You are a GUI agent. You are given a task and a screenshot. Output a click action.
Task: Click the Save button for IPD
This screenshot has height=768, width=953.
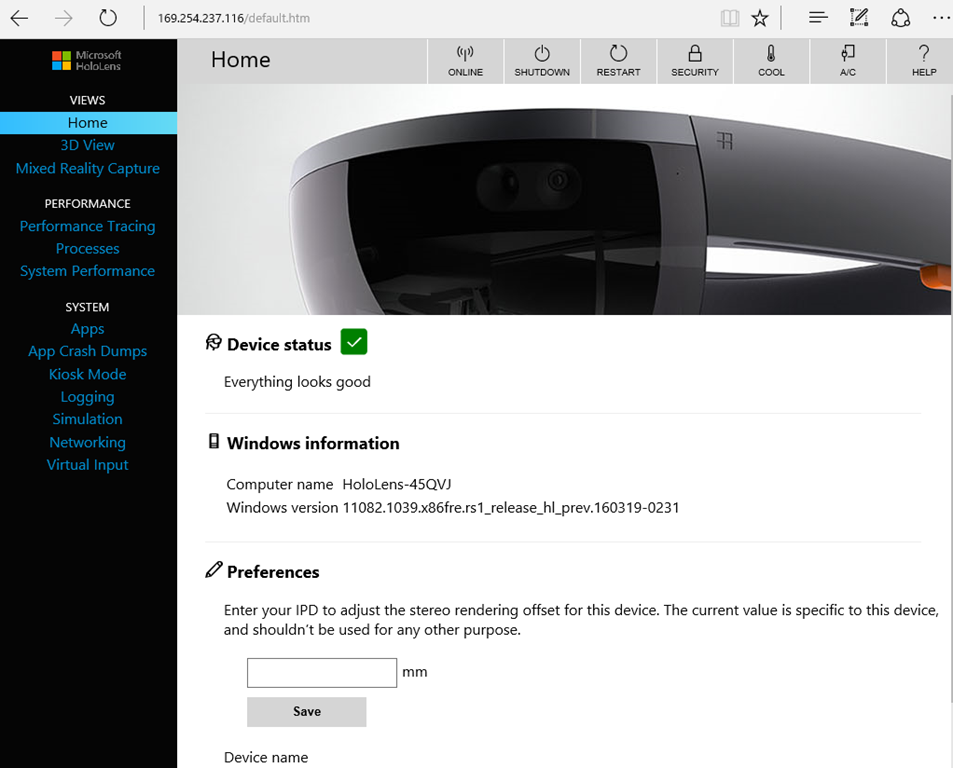[307, 711]
